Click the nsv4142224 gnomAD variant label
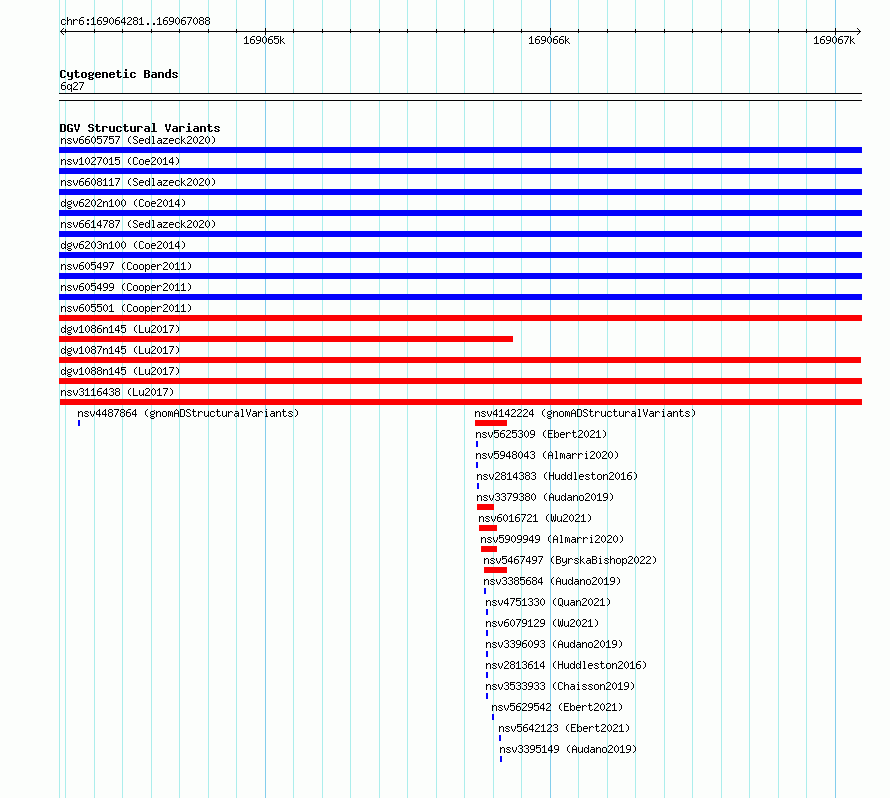 click(x=585, y=413)
